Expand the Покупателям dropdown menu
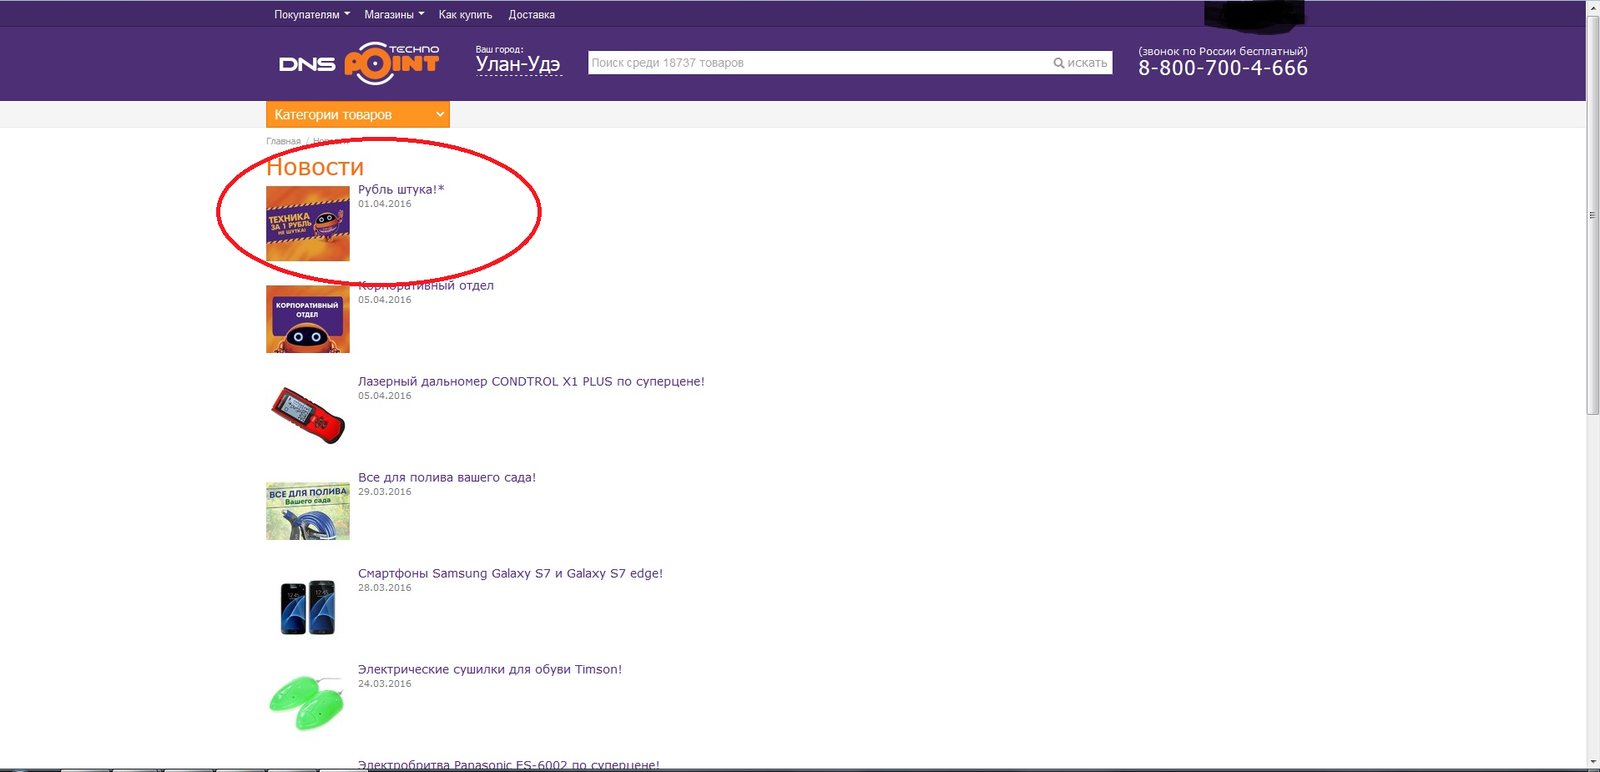The height and width of the screenshot is (772, 1600). (x=312, y=15)
